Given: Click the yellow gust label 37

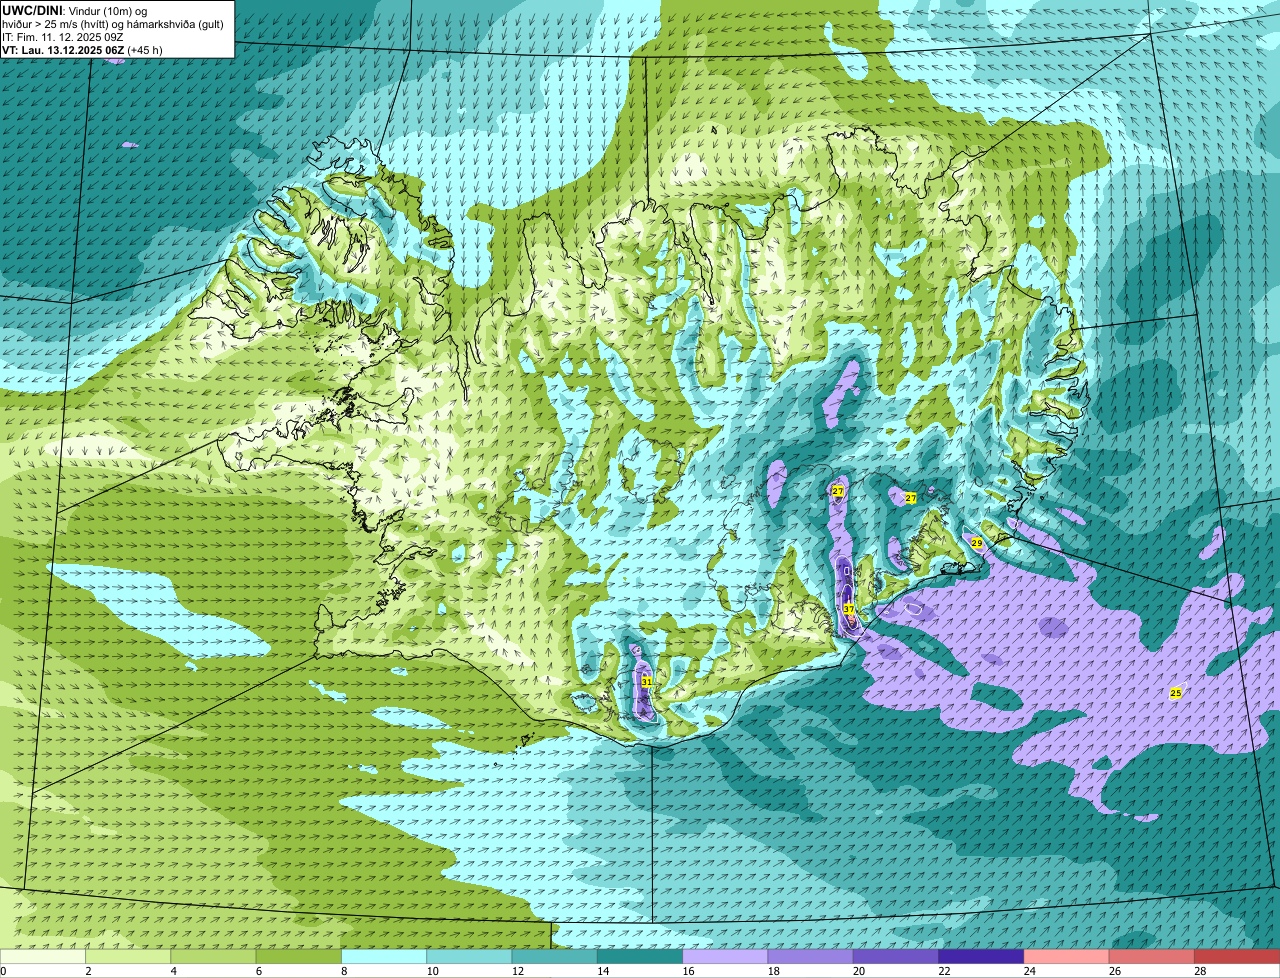Looking at the screenshot, I should coord(848,609).
